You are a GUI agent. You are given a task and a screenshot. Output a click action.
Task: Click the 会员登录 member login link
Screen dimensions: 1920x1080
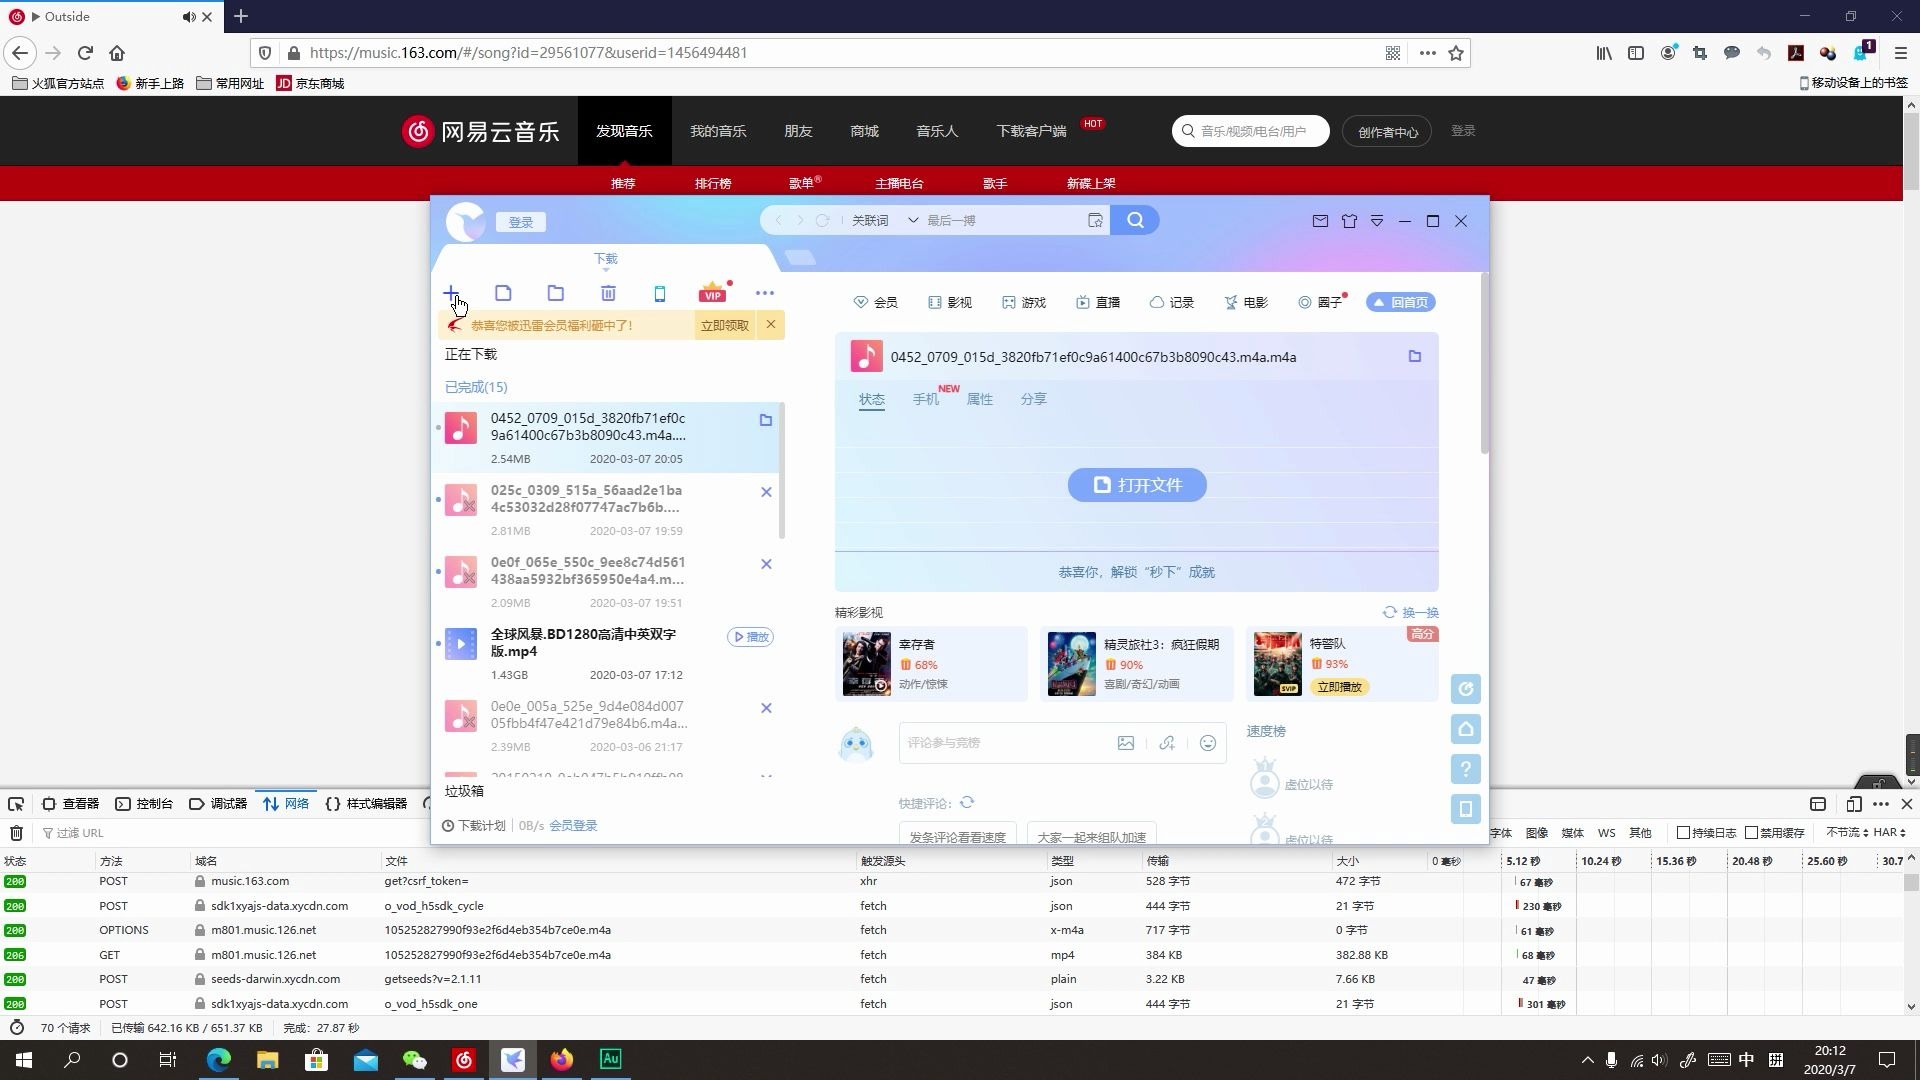(573, 826)
